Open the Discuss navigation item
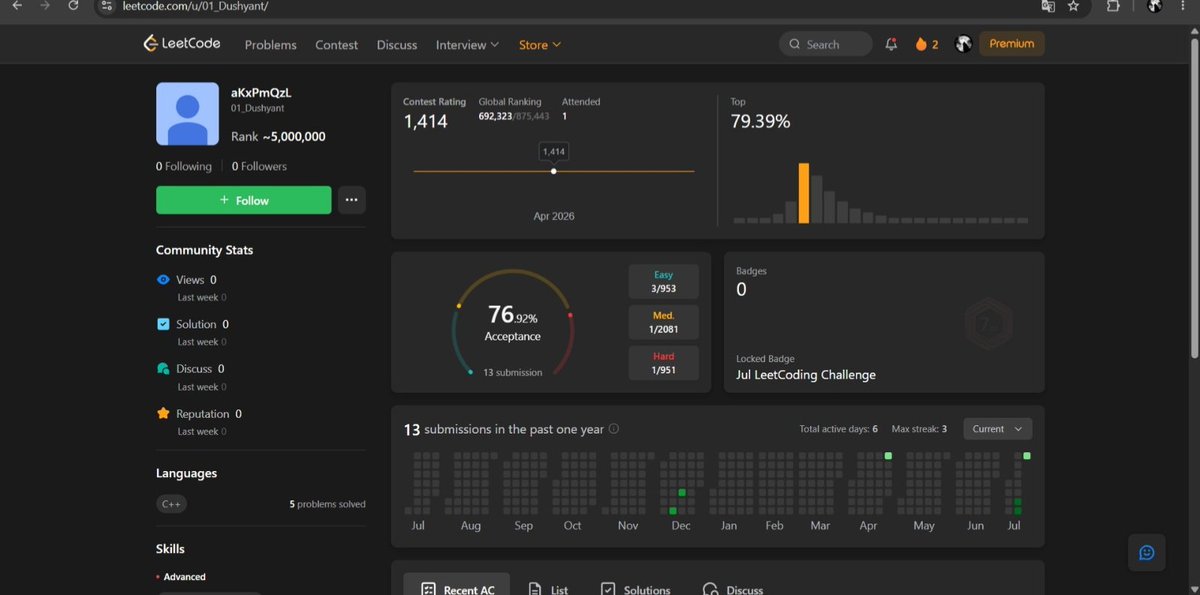Viewport: 1200px width, 595px height. pos(397,45)
